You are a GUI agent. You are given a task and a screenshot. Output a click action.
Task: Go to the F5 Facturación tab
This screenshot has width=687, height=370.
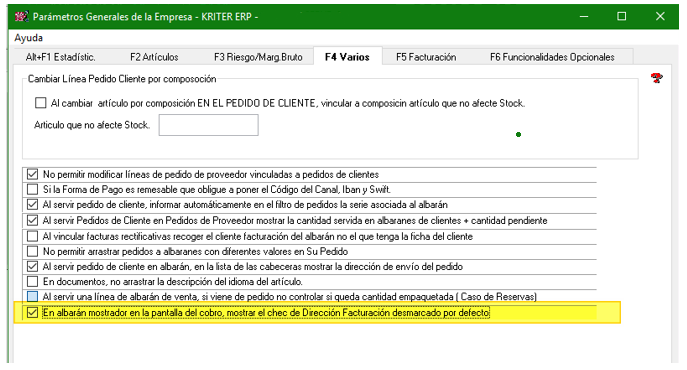(426, 57)
